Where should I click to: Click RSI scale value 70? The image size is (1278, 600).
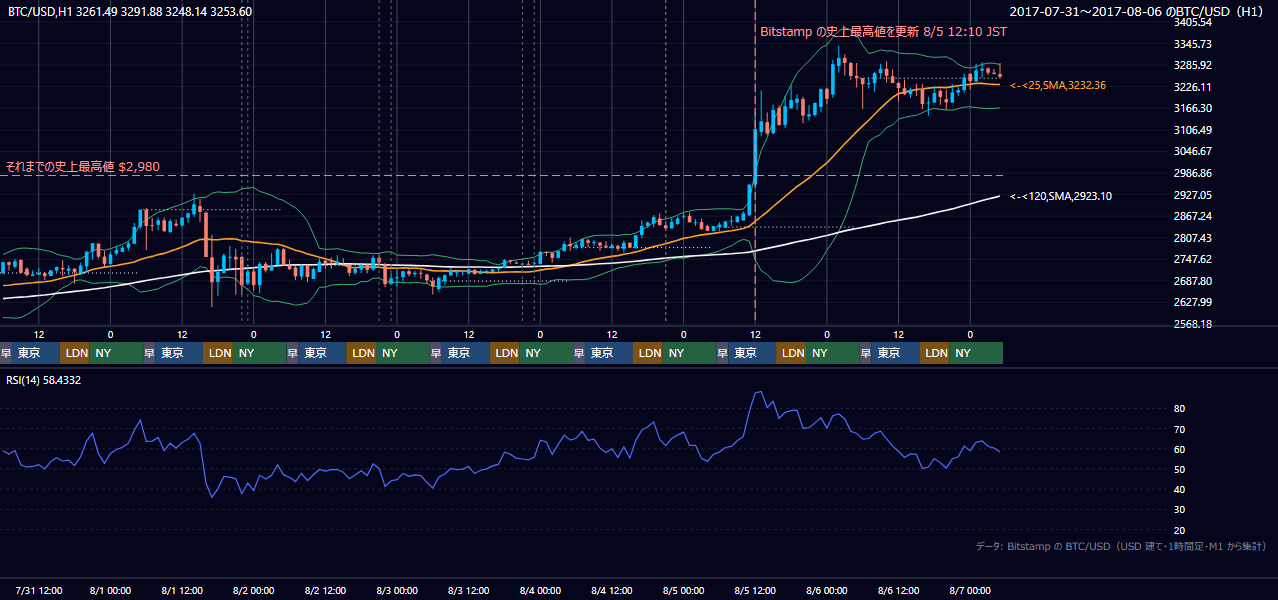(x=1180, y=429)
